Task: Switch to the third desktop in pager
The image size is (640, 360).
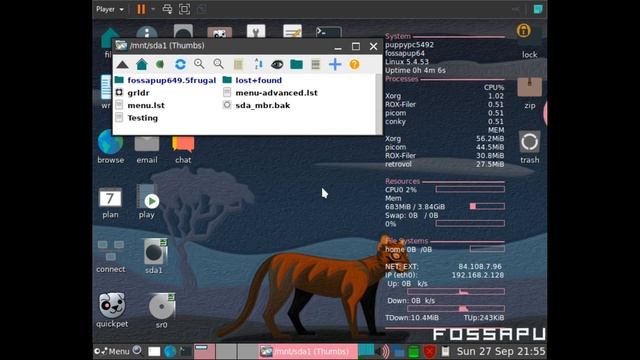Action: 247,351
